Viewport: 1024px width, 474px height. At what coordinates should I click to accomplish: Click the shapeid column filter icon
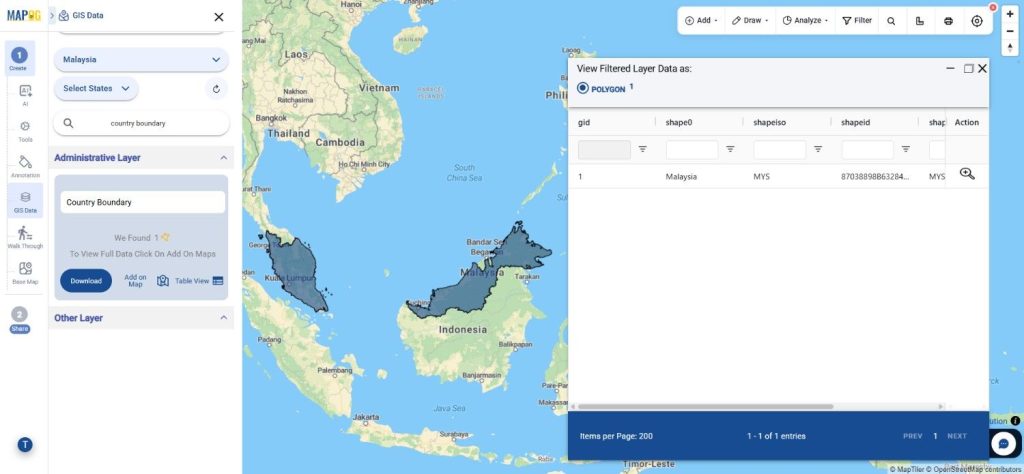pos(906,150)
